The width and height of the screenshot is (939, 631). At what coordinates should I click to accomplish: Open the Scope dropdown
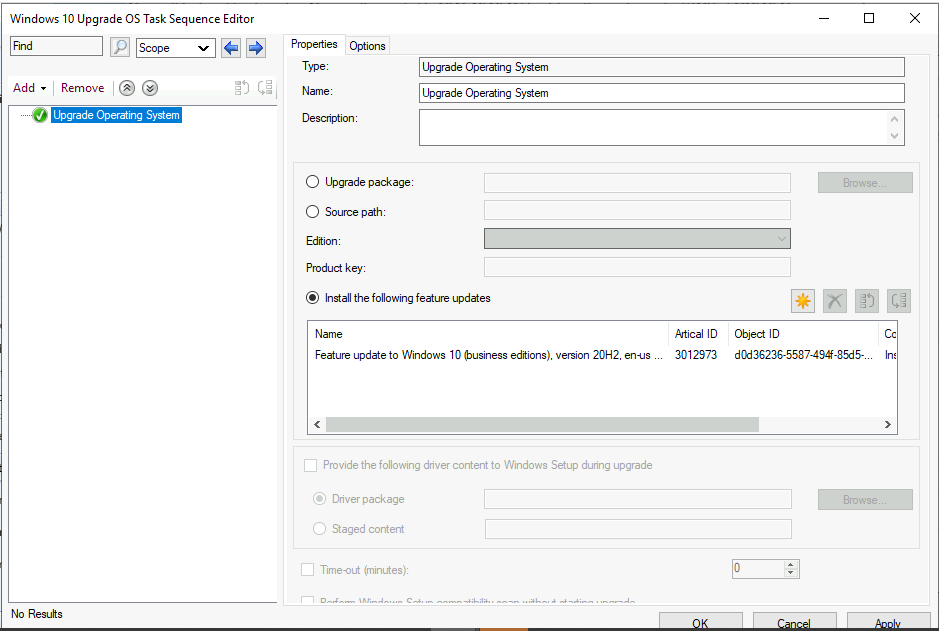[x=176, y=48]
